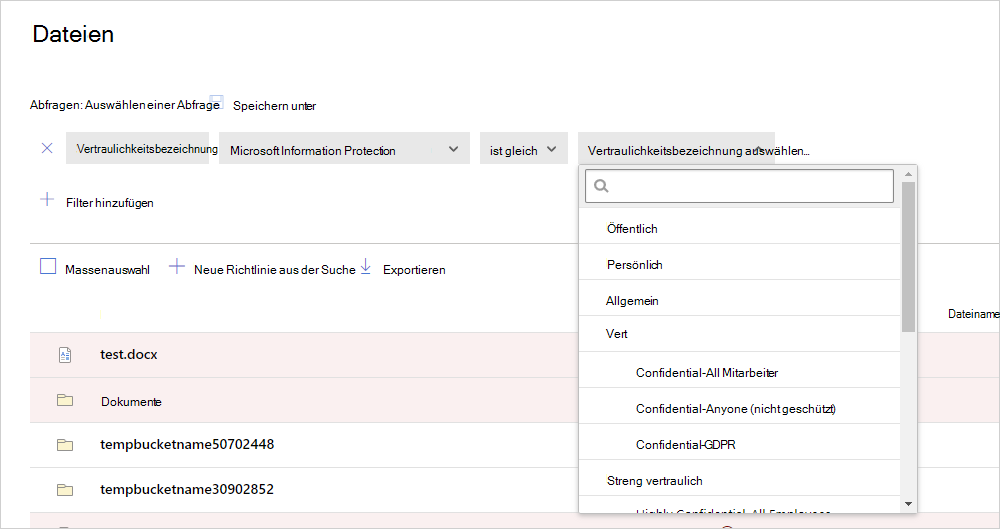Select Öffentlich from the label list

coord(739,228)
